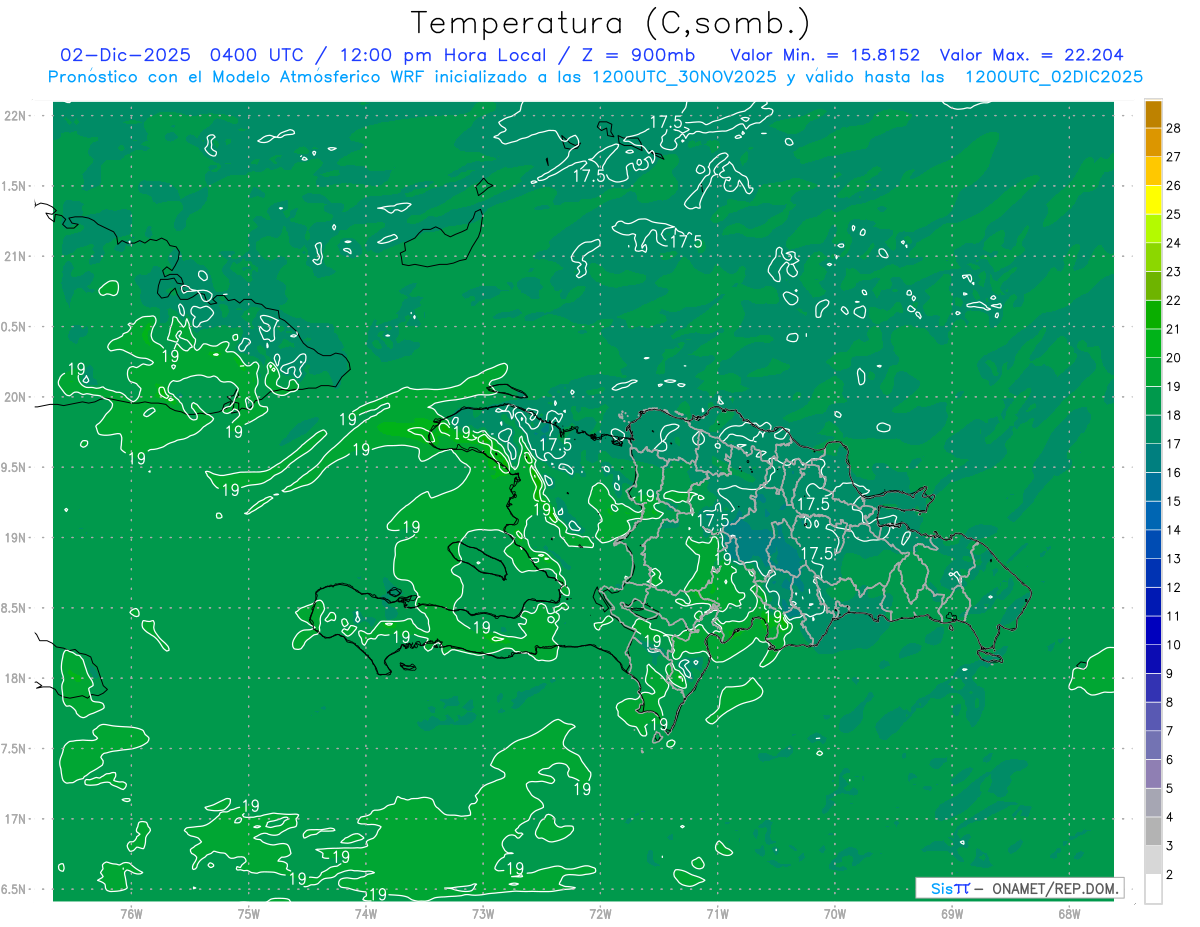Click the legend color swatch between 8 and 9
The width and height of the screenshot is (1200, 927).
pyautogui.click(x=1153, y=688)
